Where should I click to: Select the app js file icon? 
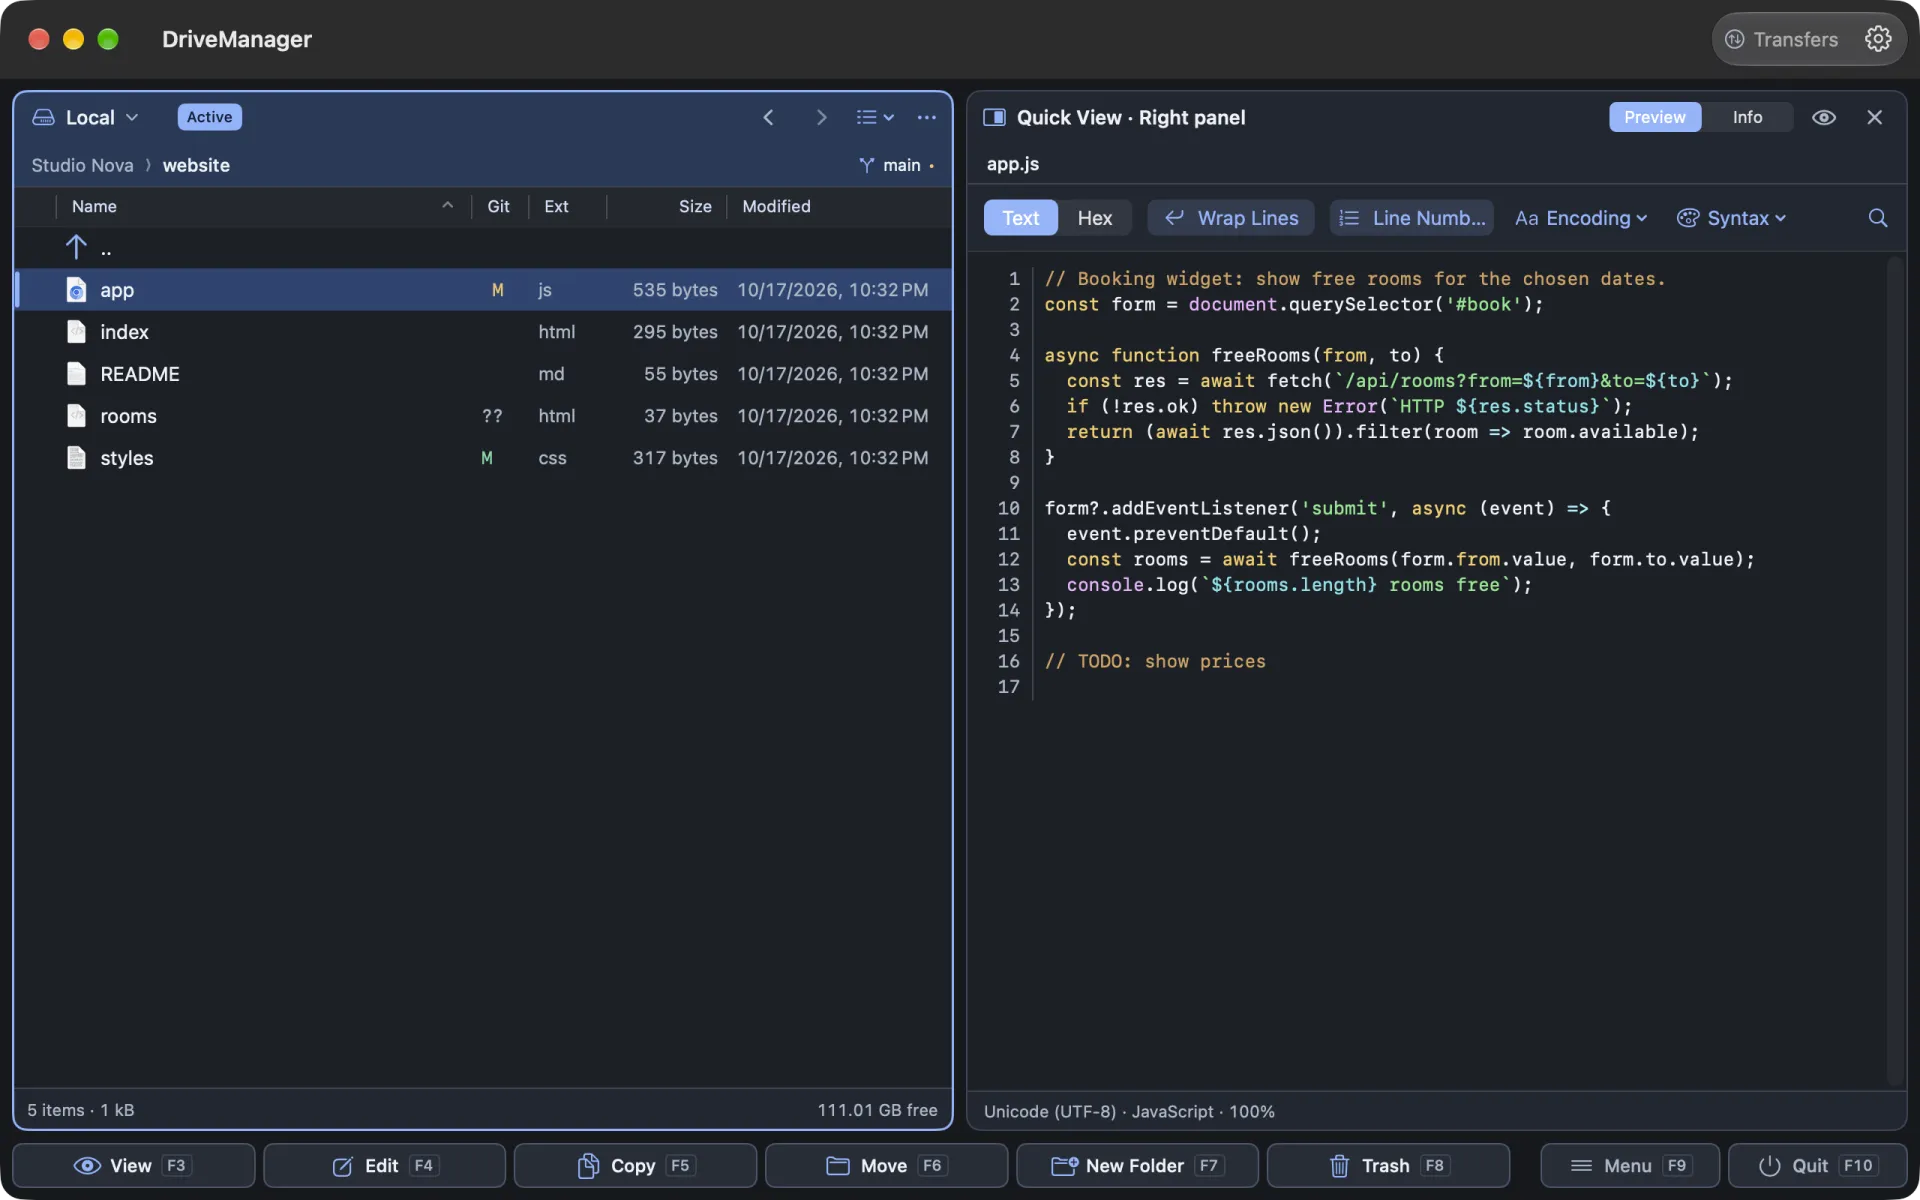click(76, 290)
